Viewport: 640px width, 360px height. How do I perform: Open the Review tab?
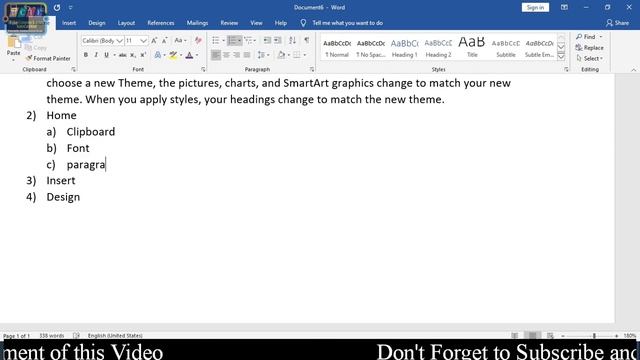229,23
